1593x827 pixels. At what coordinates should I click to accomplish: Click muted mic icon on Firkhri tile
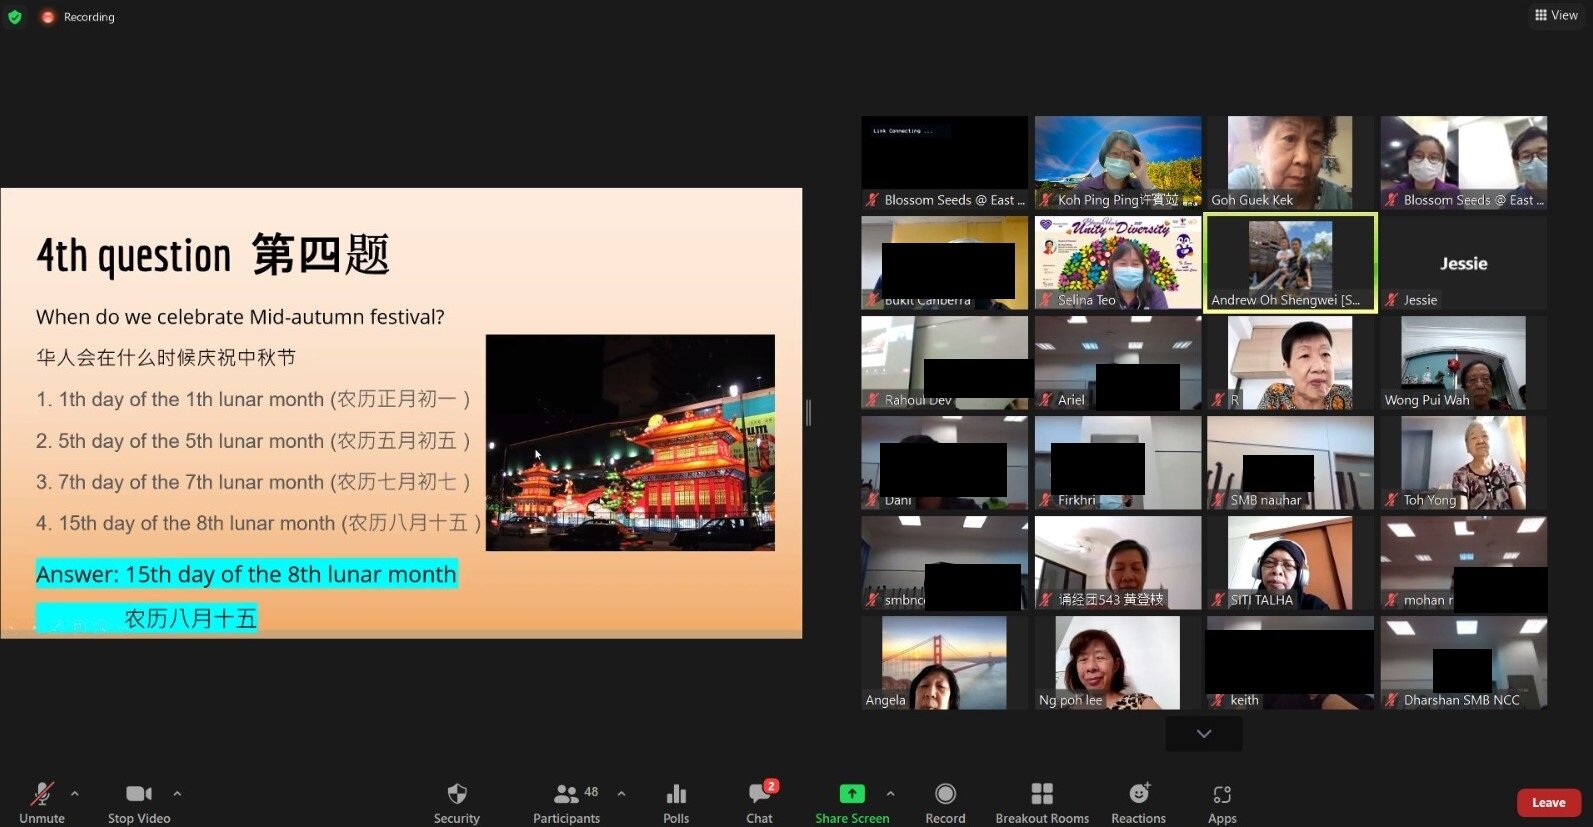(1046, 500)
